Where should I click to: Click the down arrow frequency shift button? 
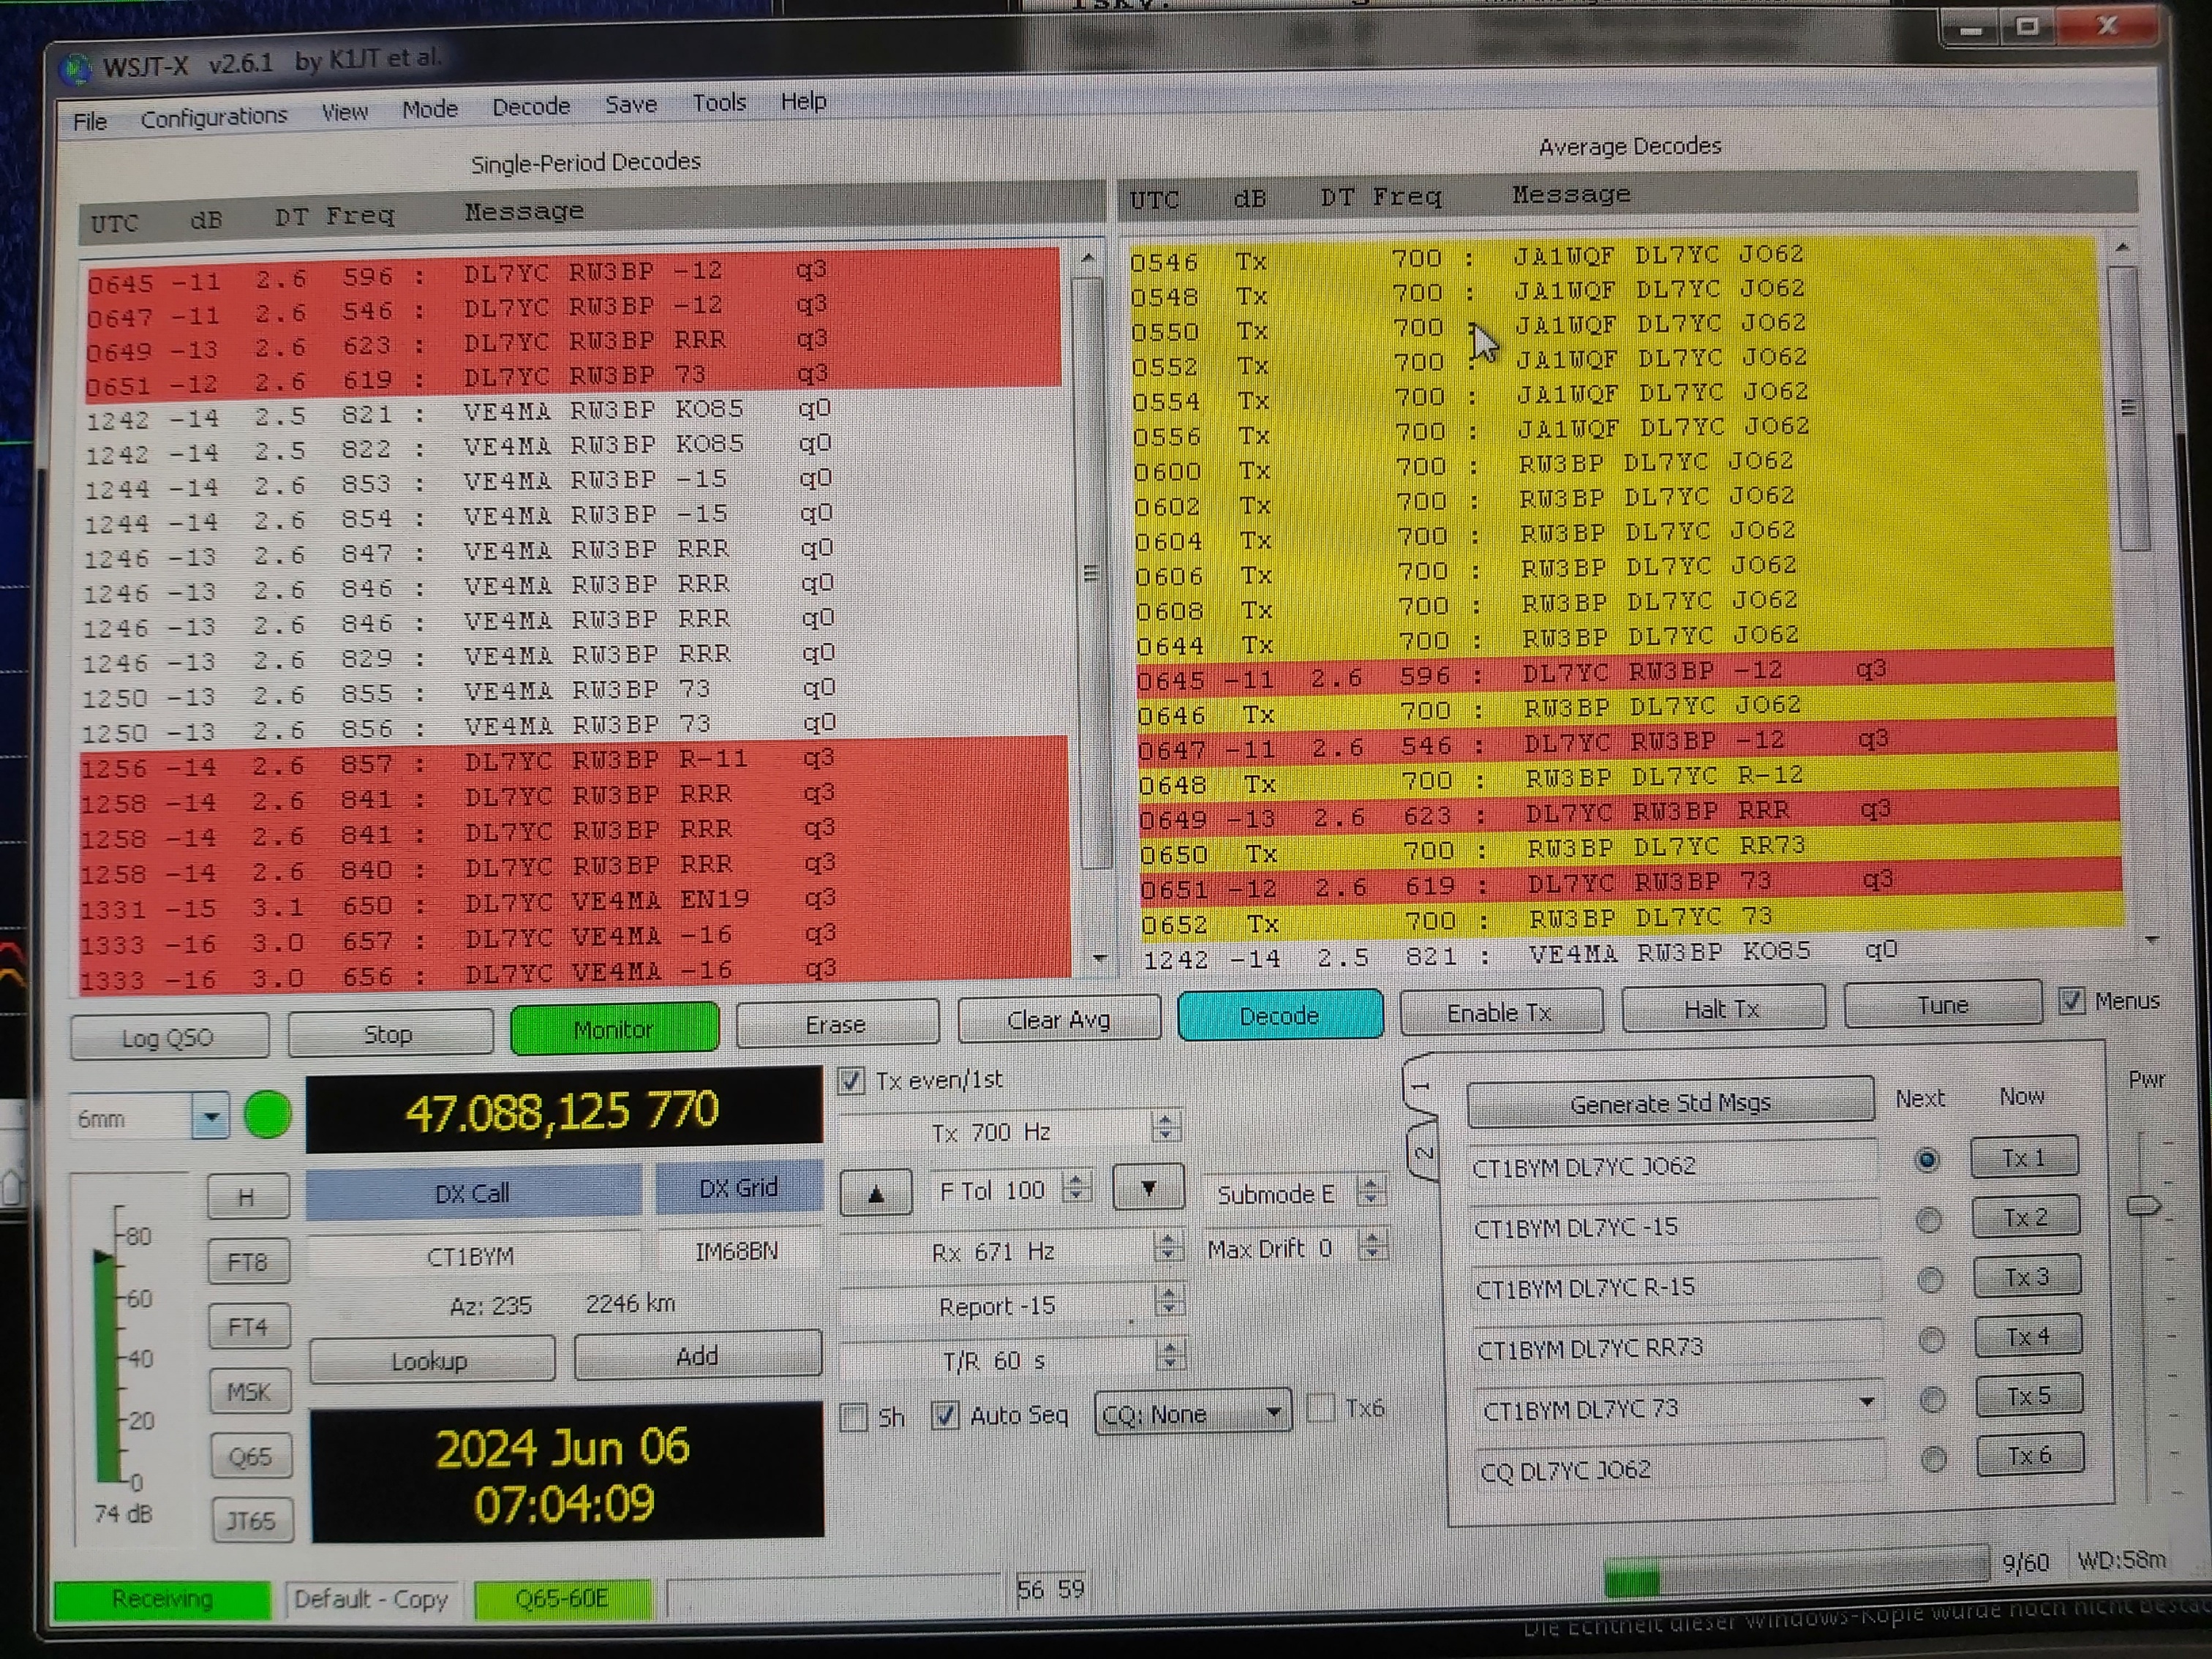click(1148, 1188)
